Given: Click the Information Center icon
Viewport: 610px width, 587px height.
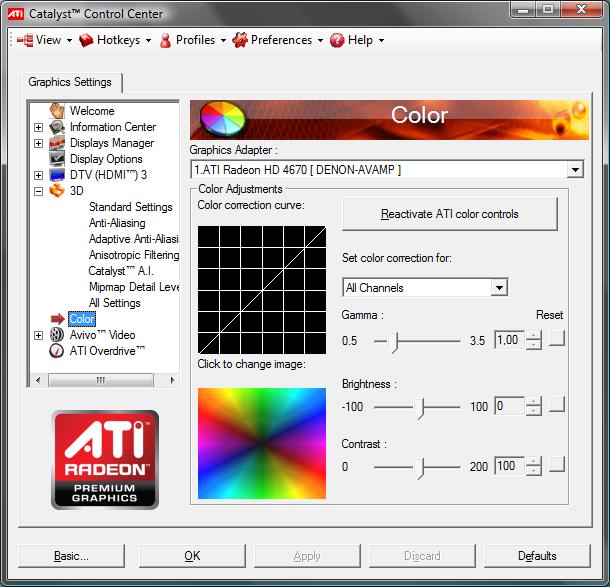Looking at the screenshot, I should tap(57, 127).
